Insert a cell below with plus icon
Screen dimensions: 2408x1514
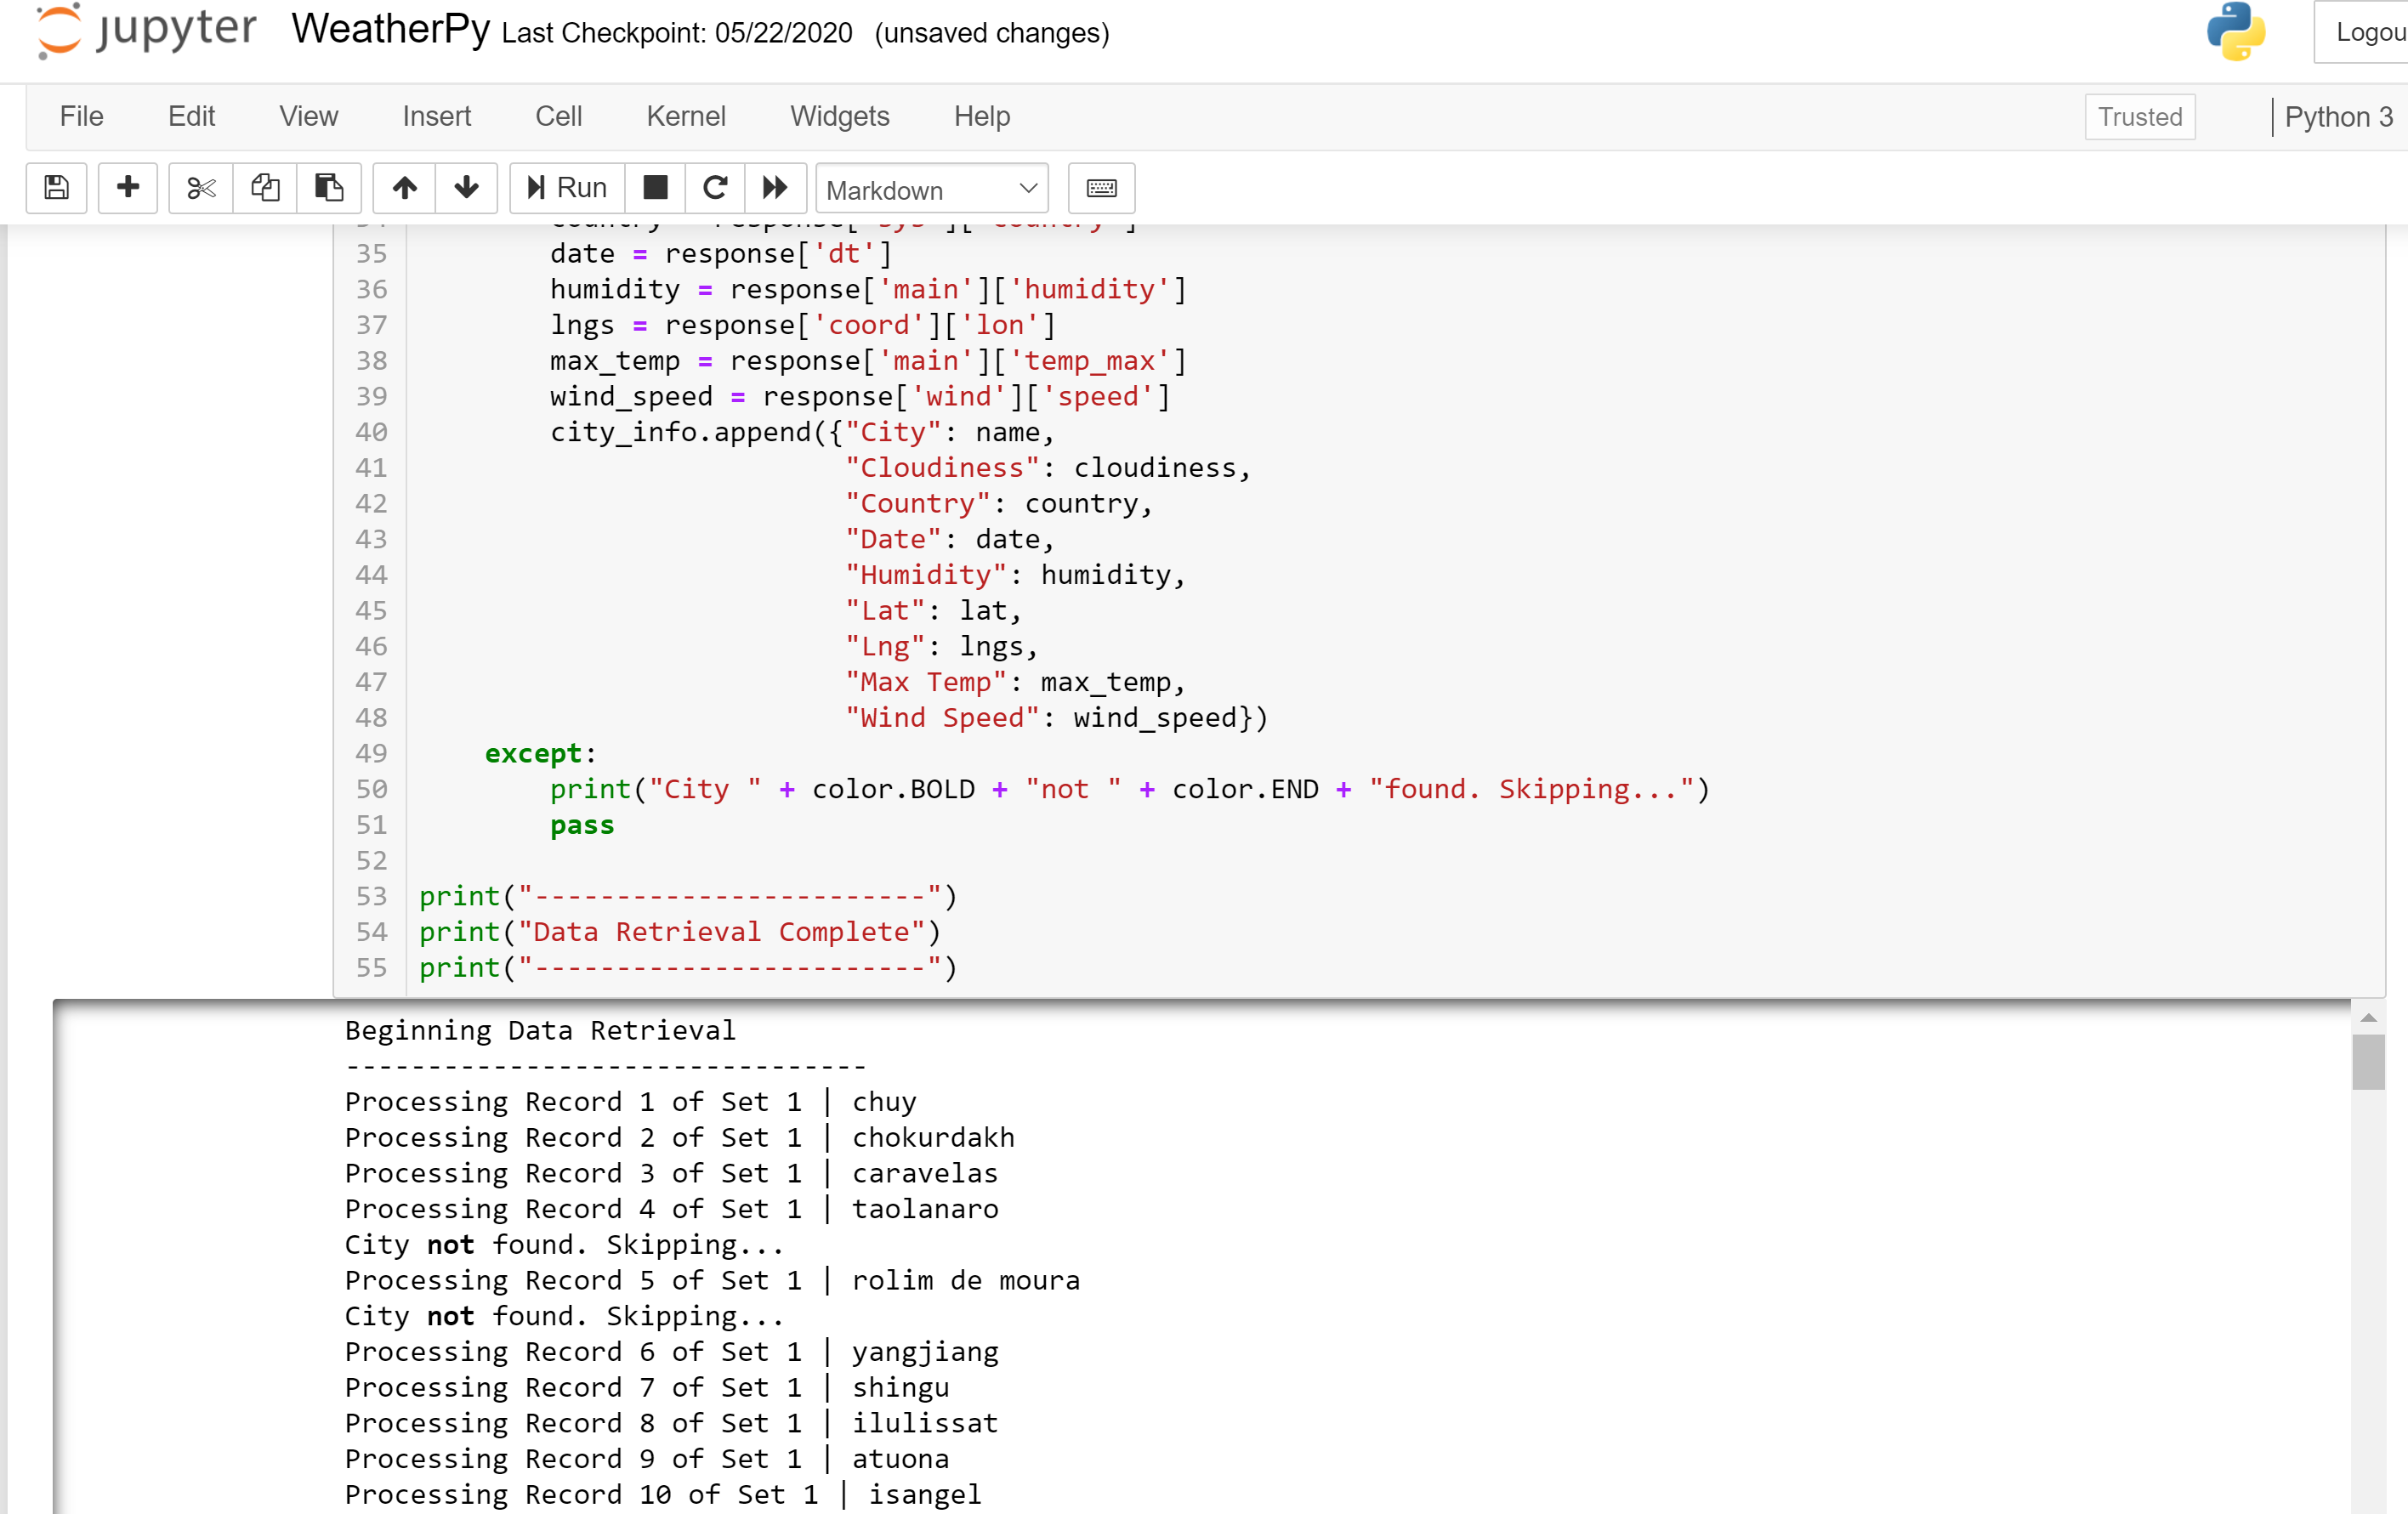click(127, 188)
